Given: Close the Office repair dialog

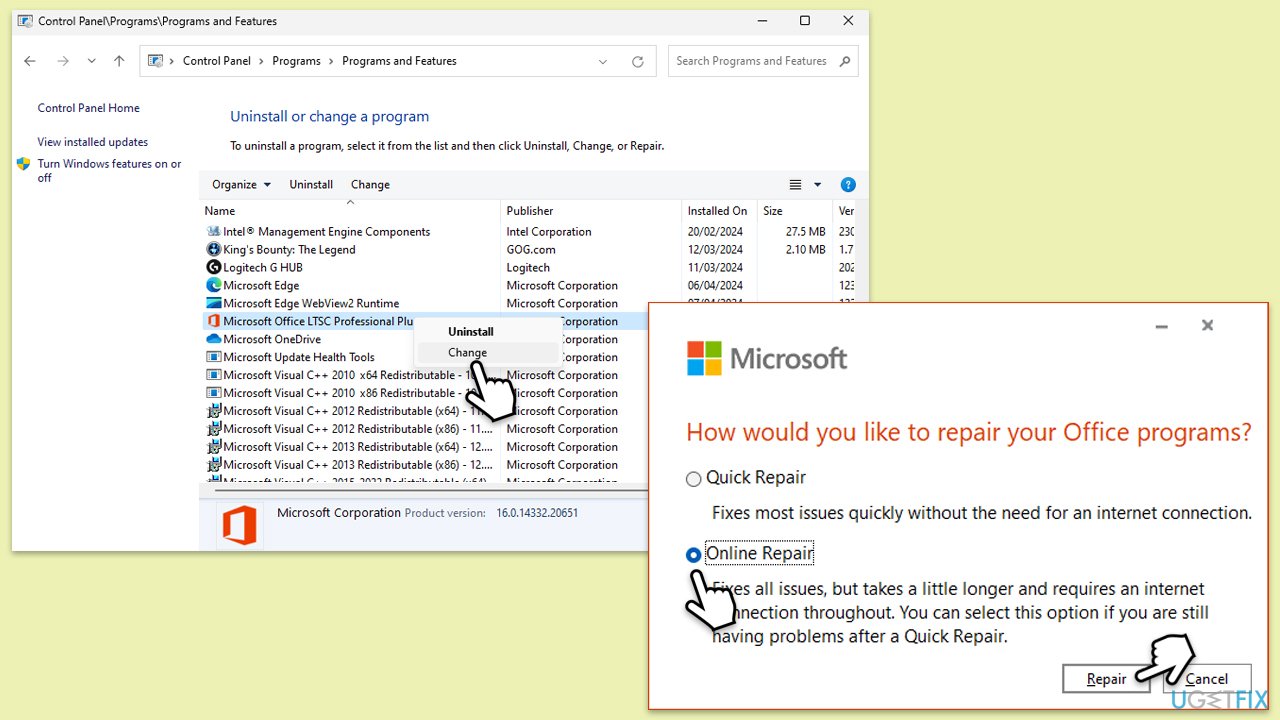Looking at the screenshot, I should pos(1207,326).
